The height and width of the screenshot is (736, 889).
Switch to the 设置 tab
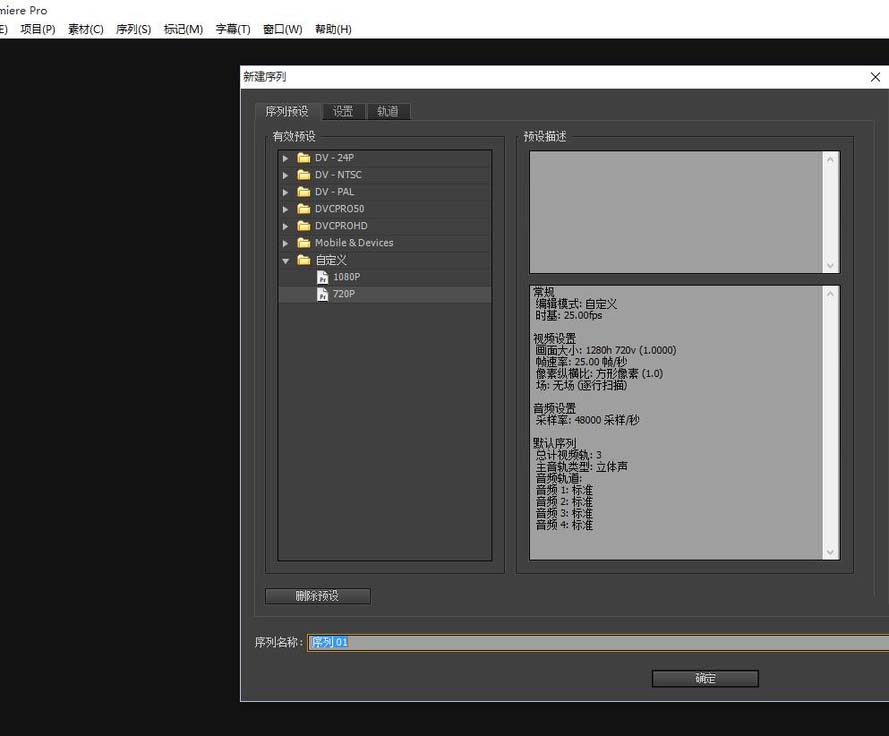click(x=343, y=111)
